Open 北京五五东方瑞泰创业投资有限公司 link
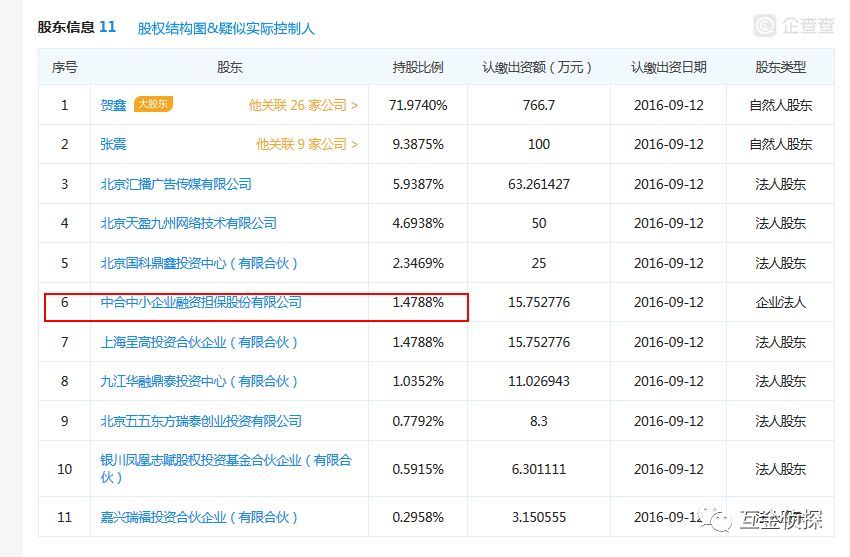The image size is (850, 557). (x=201, y=421)
